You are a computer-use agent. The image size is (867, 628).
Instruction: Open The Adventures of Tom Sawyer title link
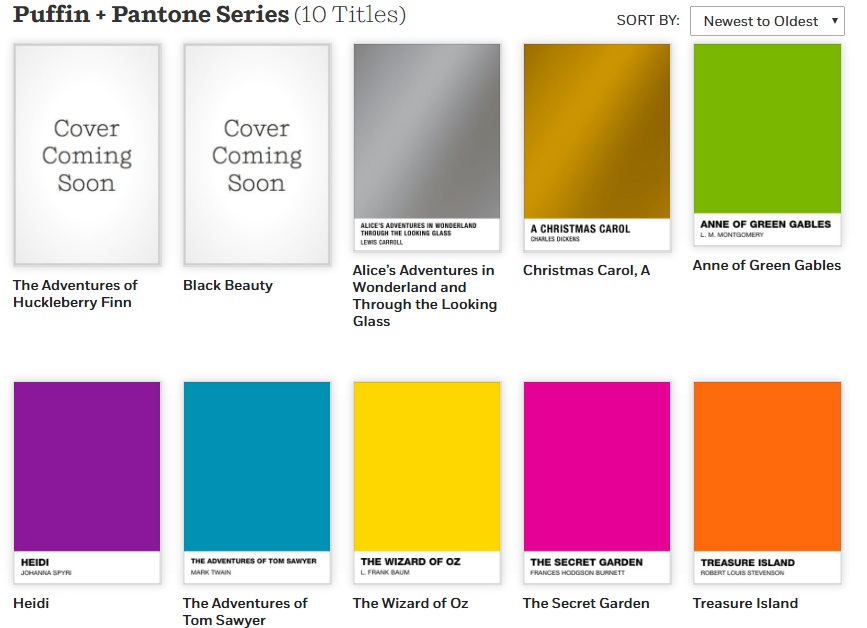point(245,612)
